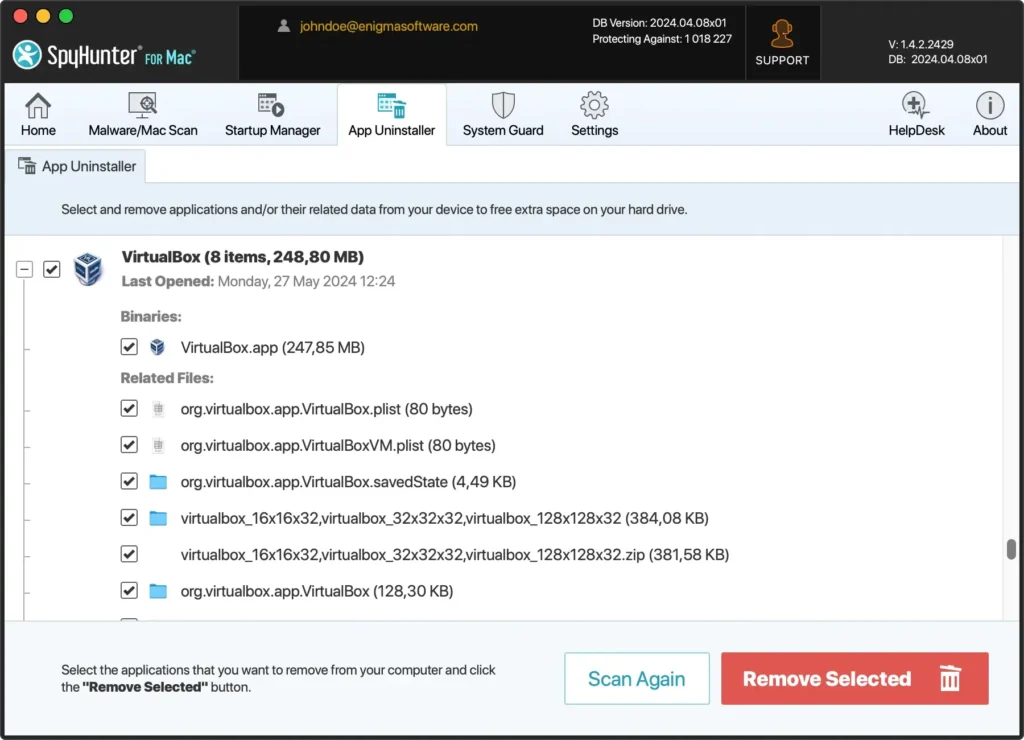Collapse the VirtualBox item tree
Viewport: 1024px width, 740px height.
[24, 269]
